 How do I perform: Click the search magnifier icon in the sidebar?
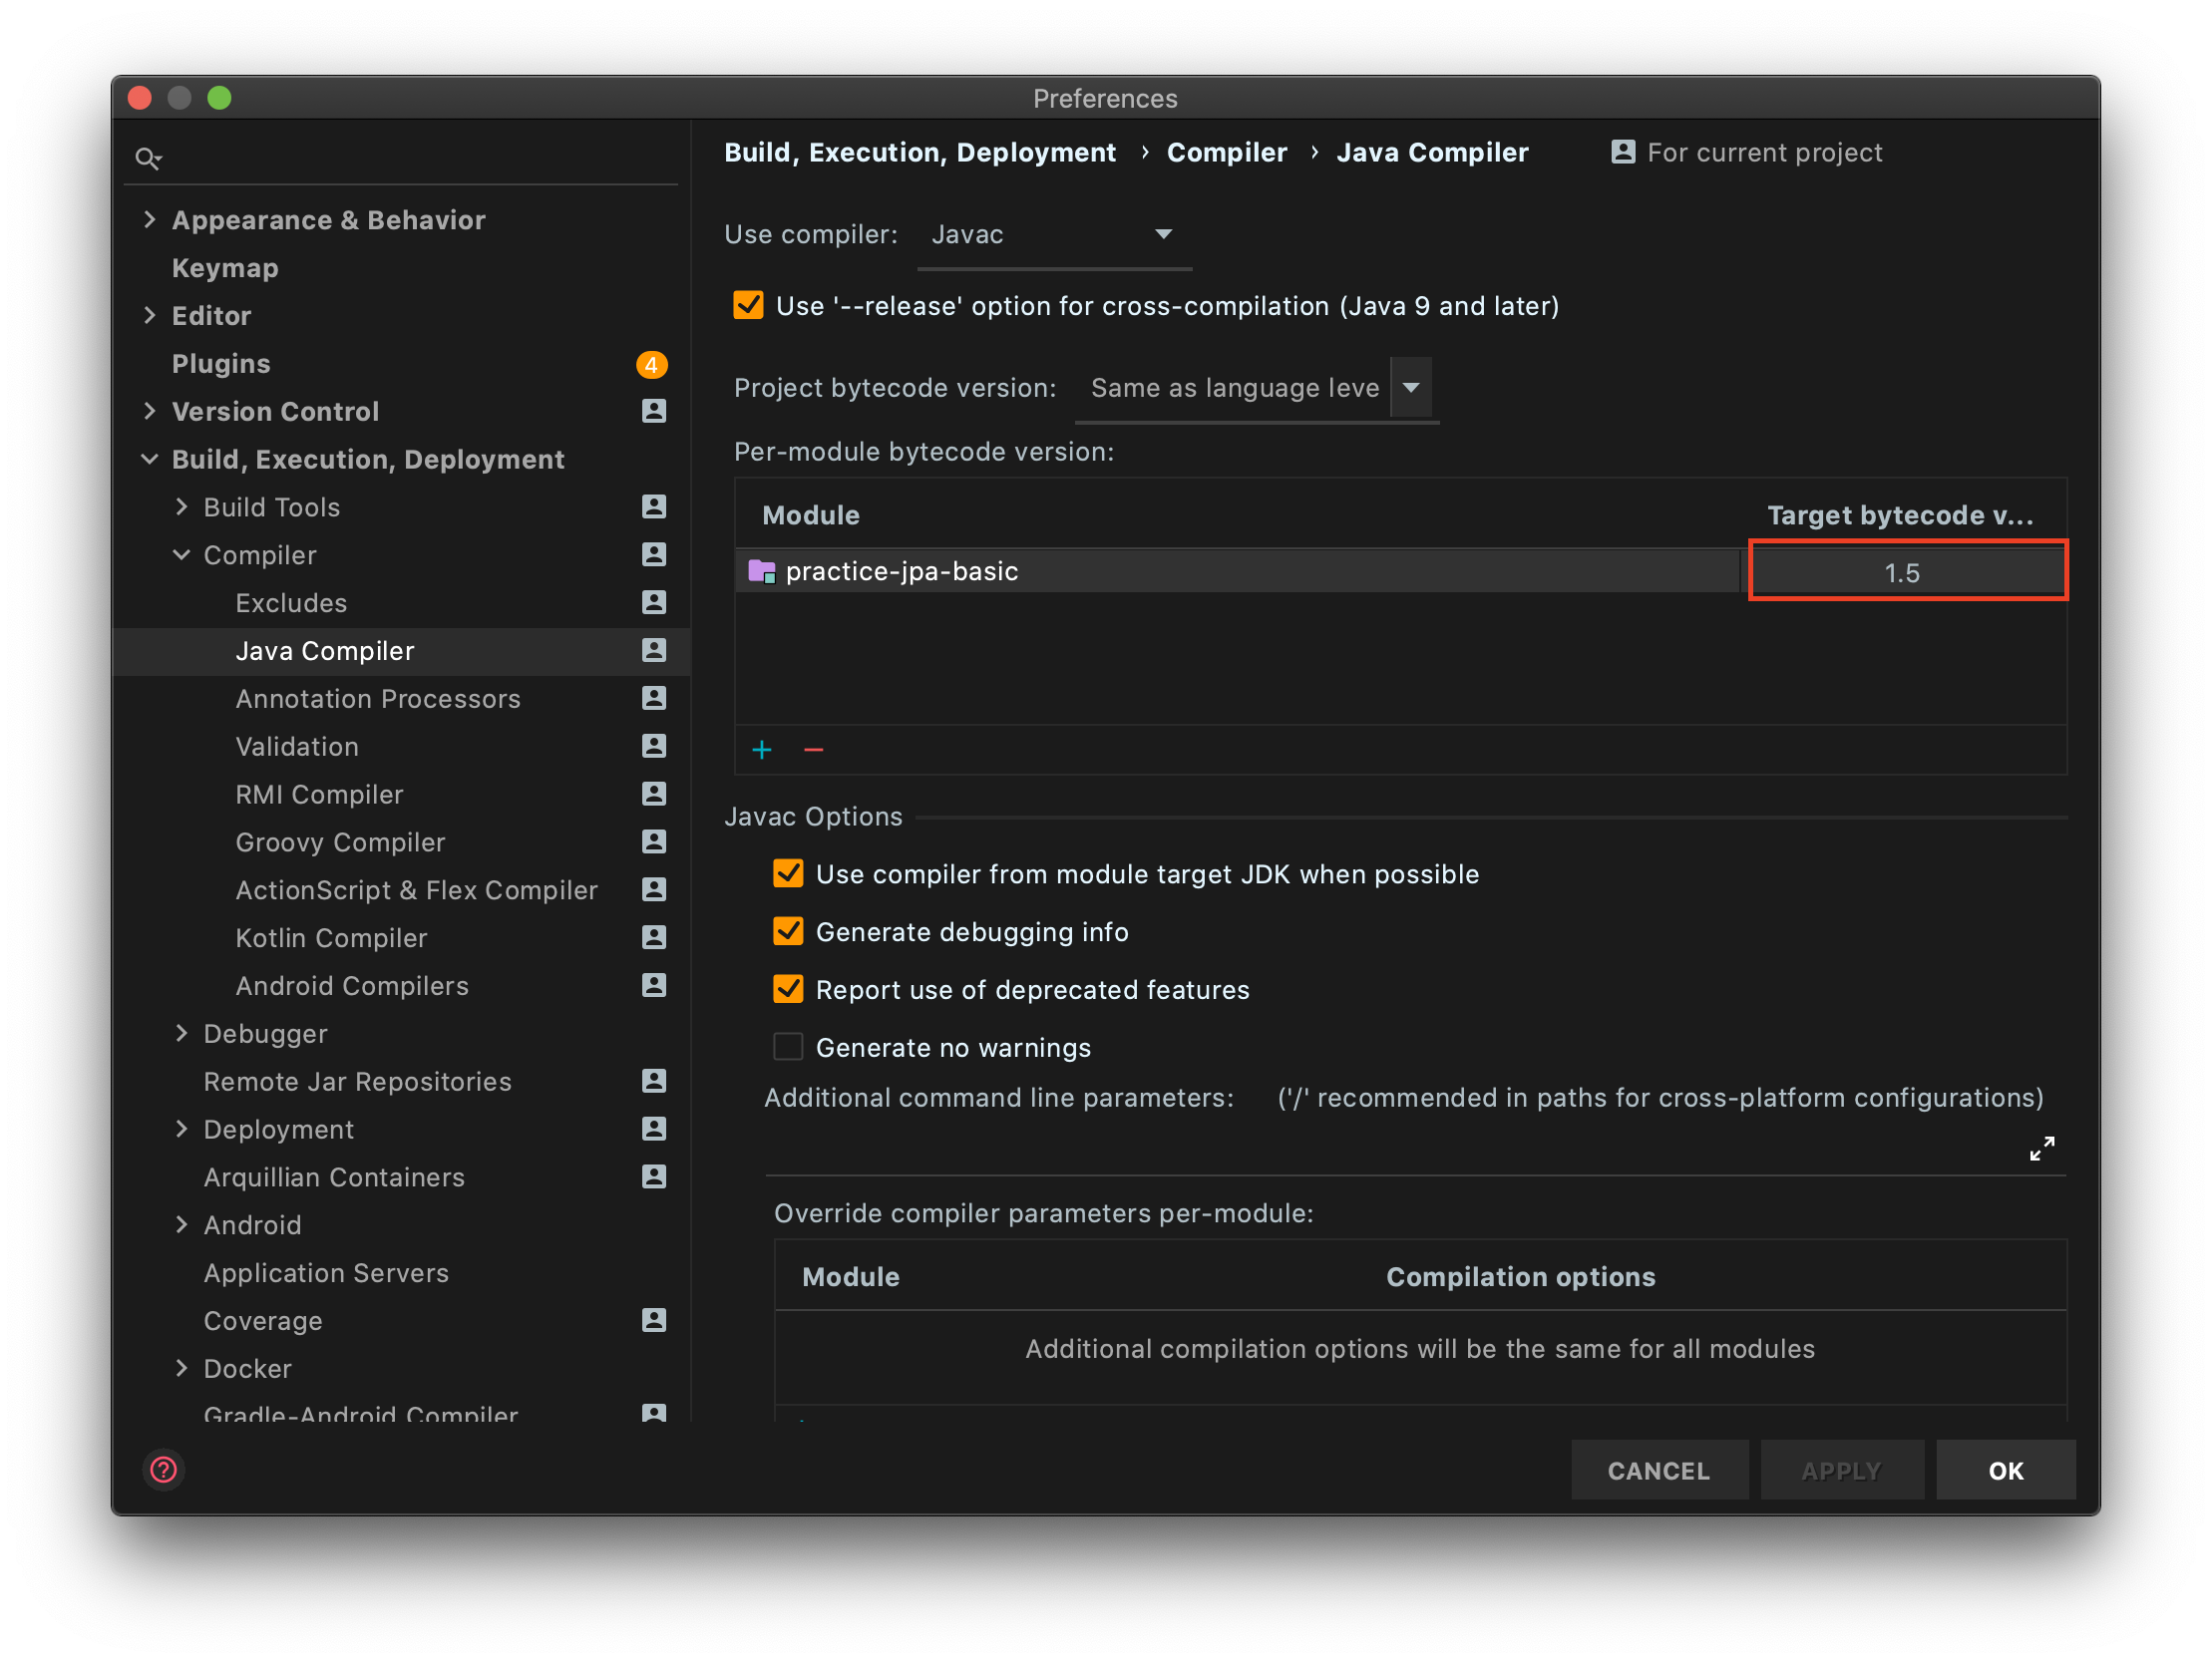148,159
